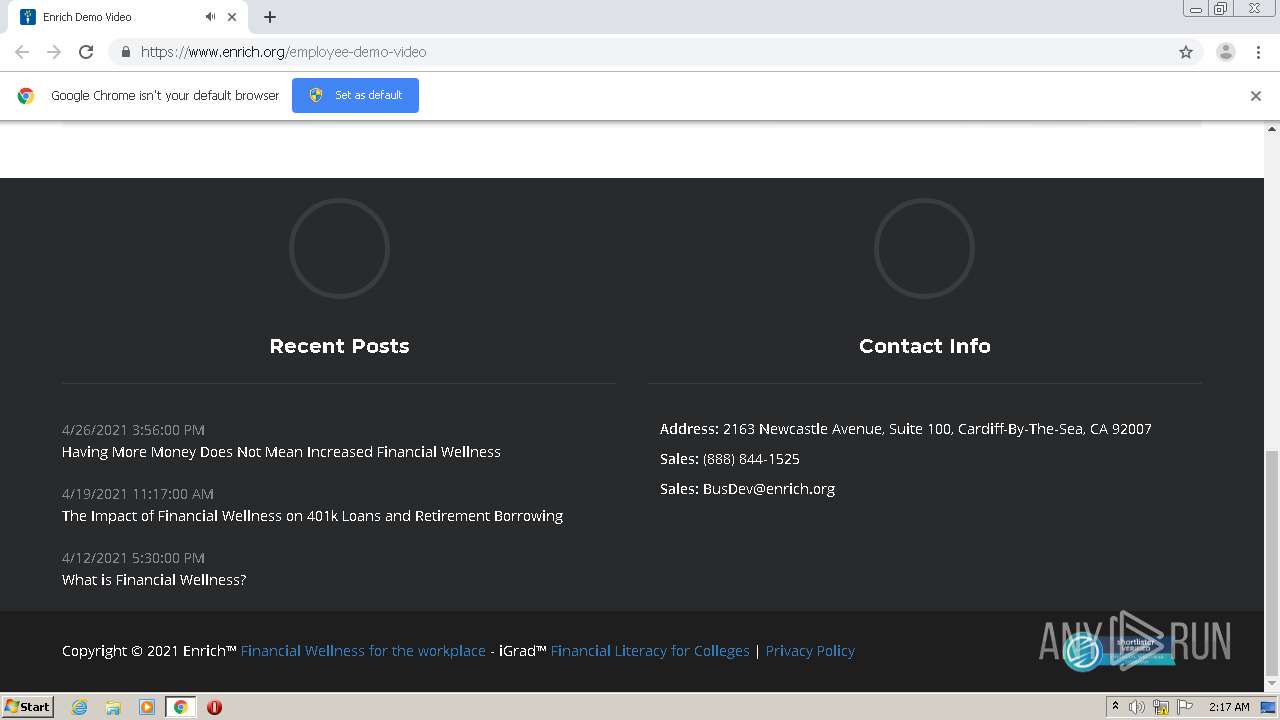Follow 'Financial Wellness for the workplace' link
The width and height of the screenshot is (1280, 720).
[x=363, y=651]
